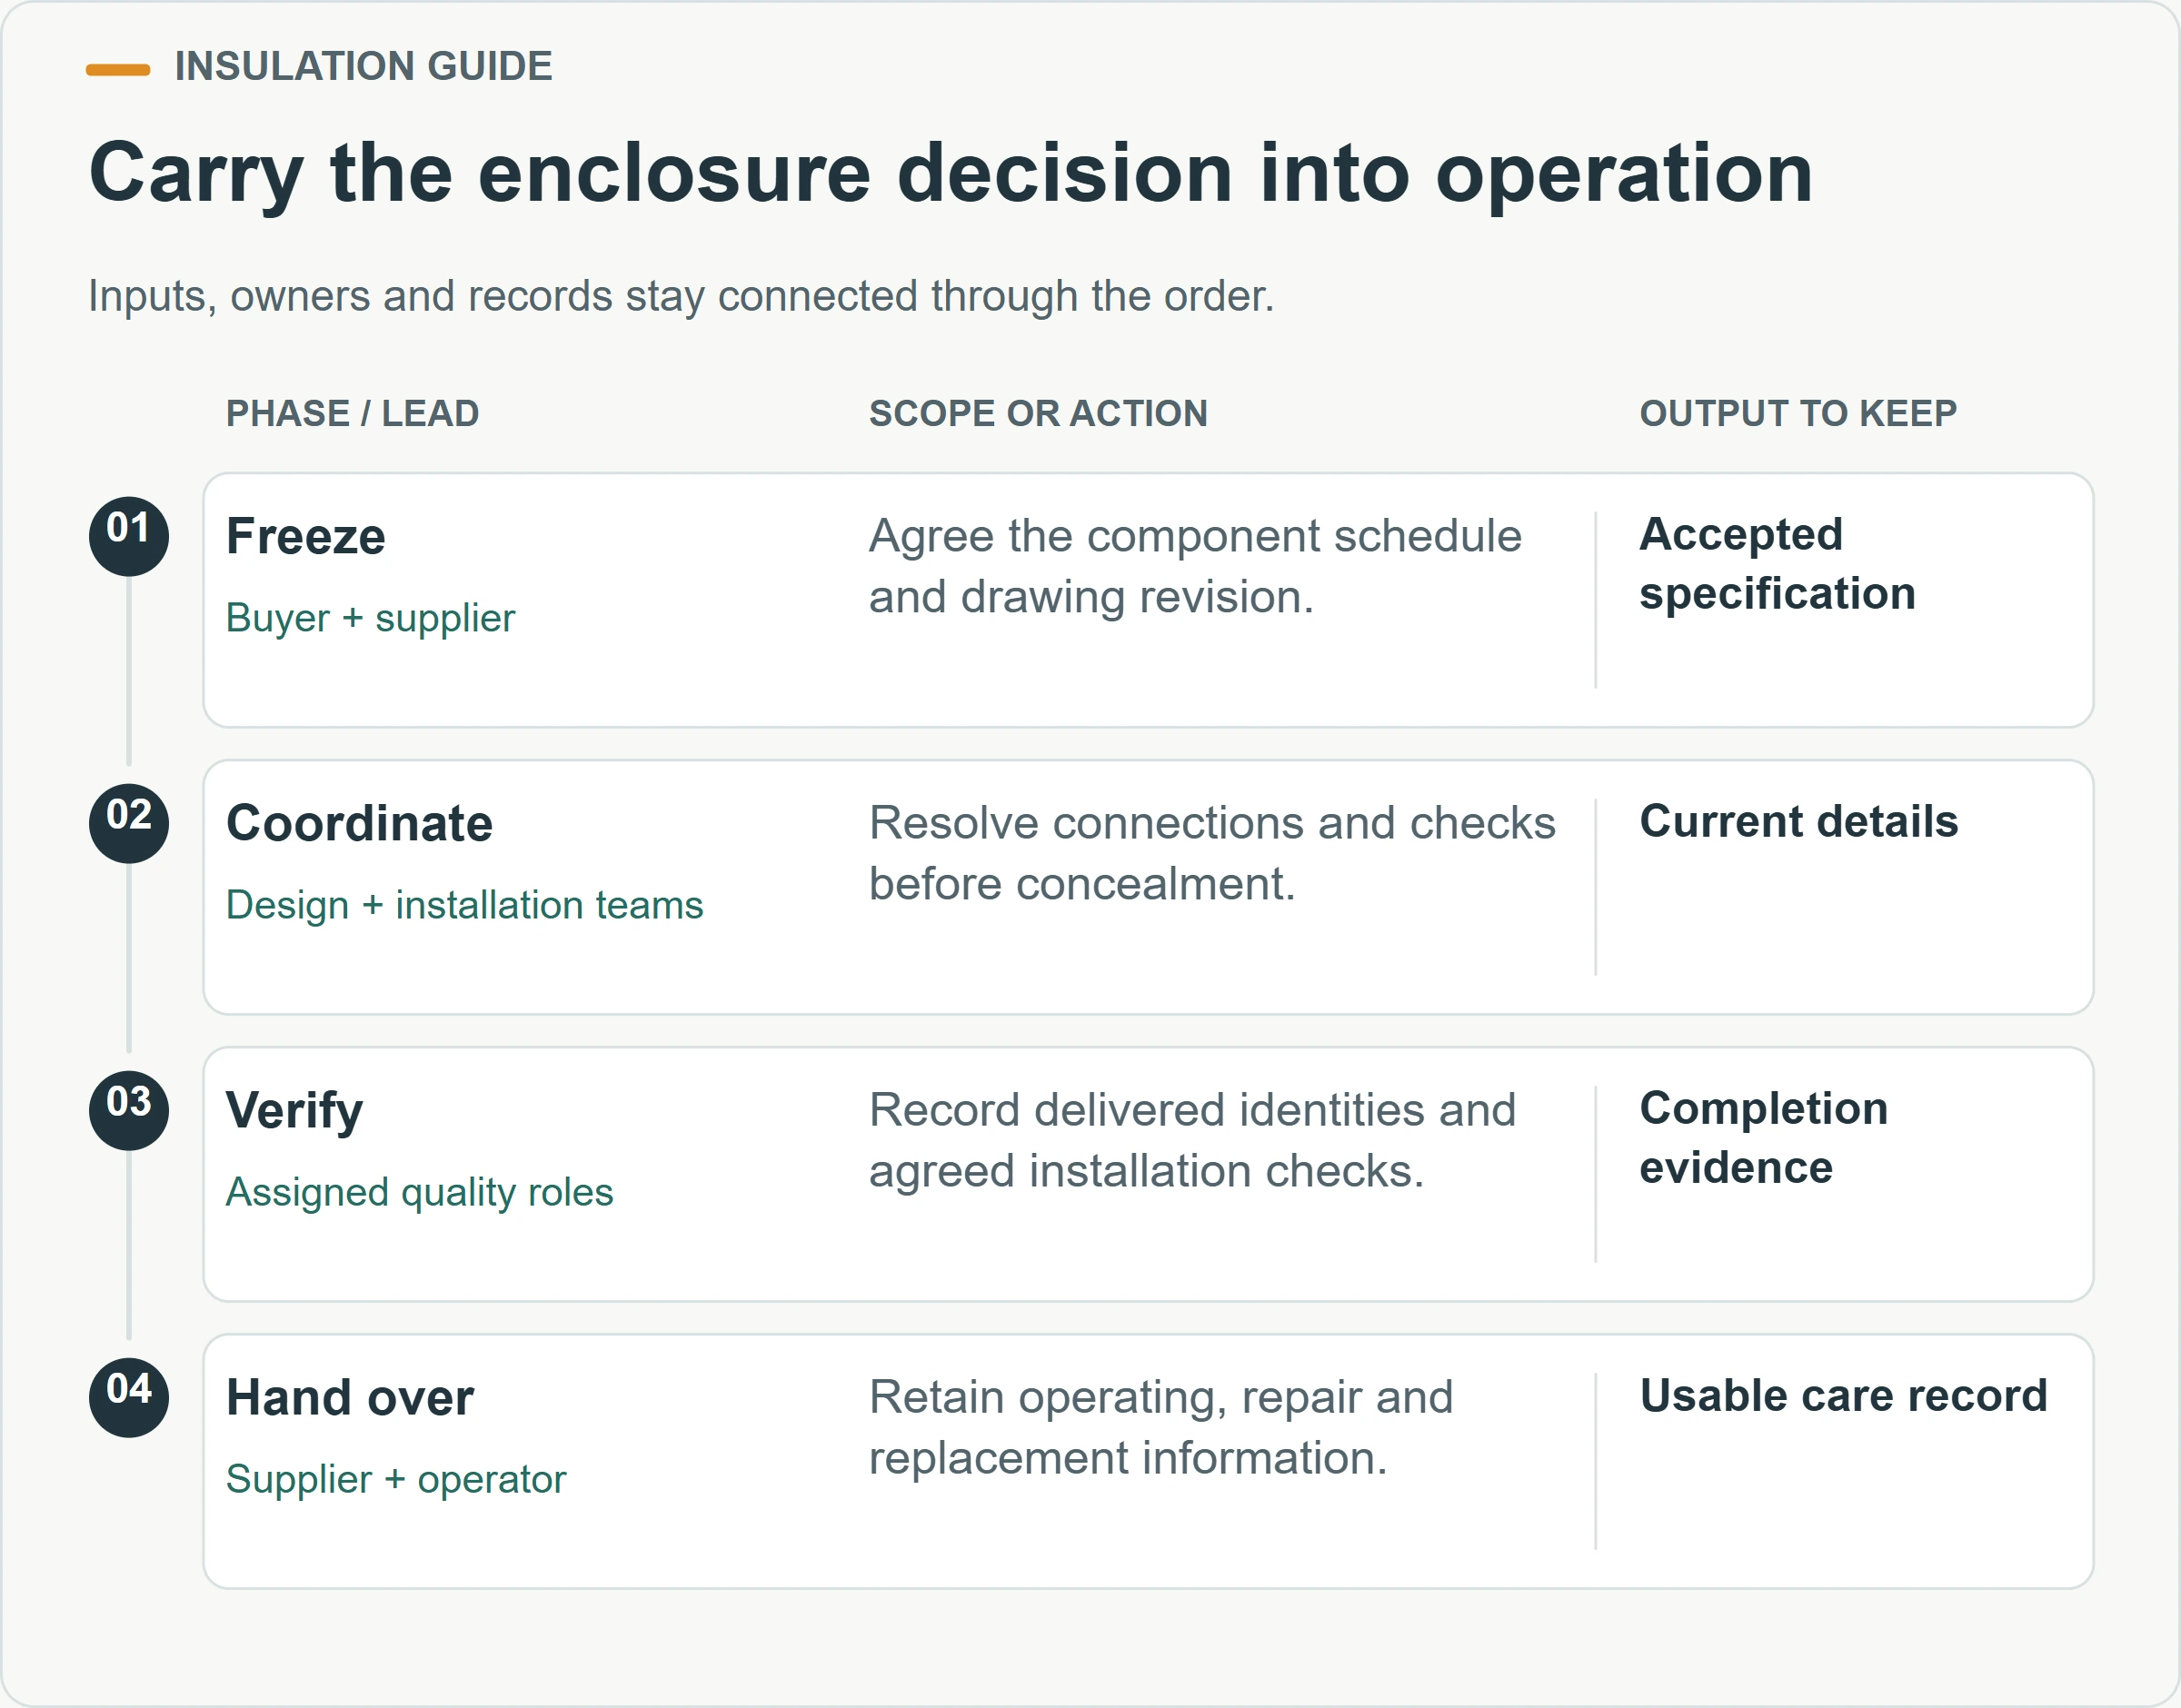Click the step 03 number badge

point(129,1110)
